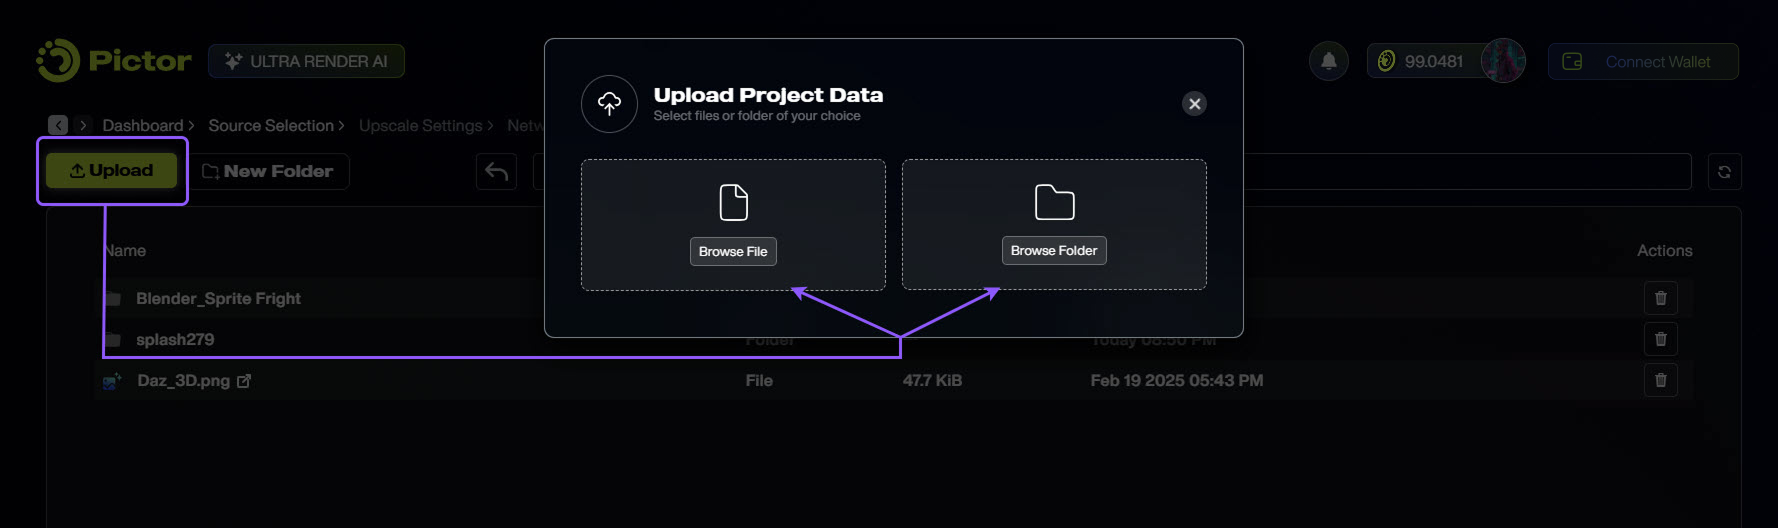This screenshot has height=528, width=1778.
Task: Click the cloud upload icon in dialog
Action: (x=609, y=104)
